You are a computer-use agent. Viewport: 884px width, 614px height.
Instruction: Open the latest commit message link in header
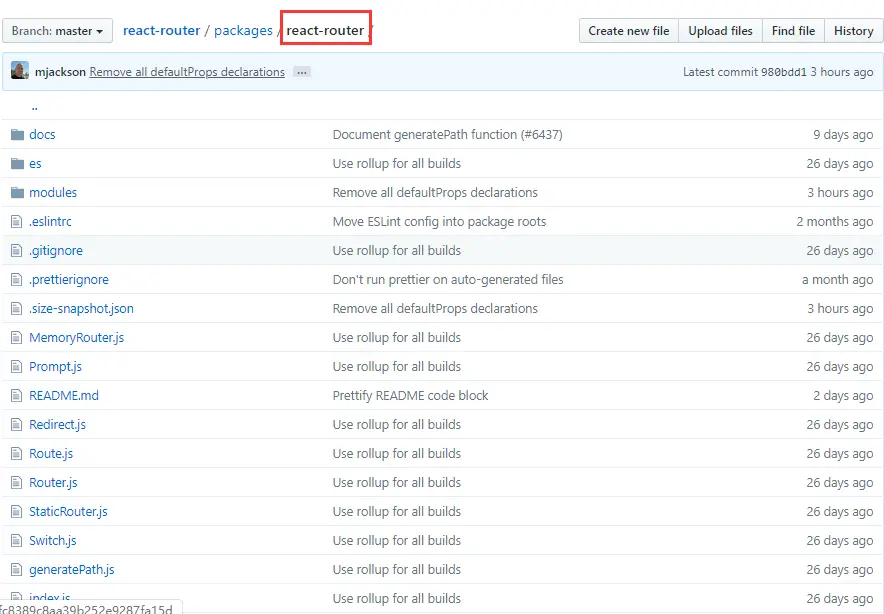[x=187, y=72]
